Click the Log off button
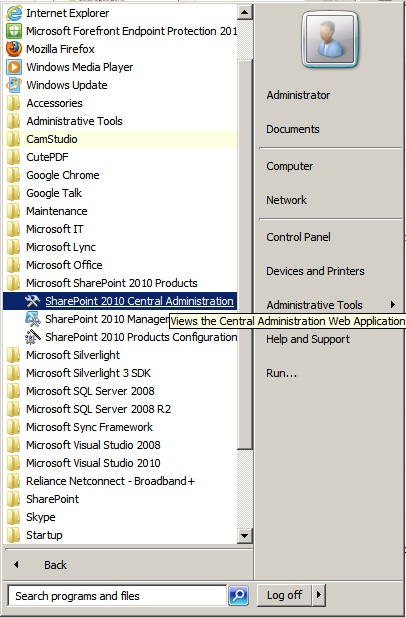This screenshot has width=406, height=618. coord(285,595)
